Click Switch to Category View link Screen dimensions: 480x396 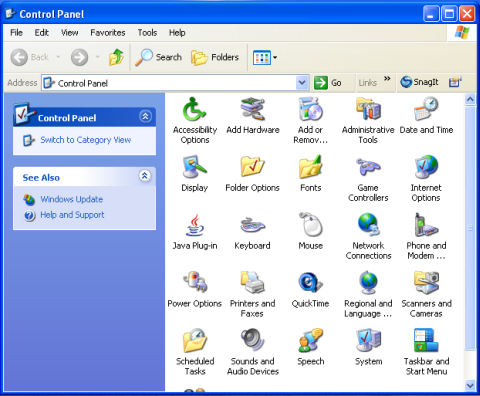coord(85,140)
